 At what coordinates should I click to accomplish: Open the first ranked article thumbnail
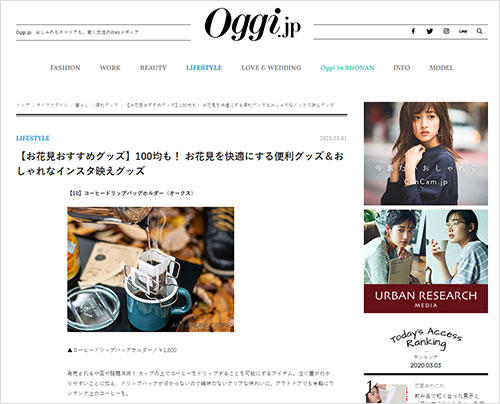pos(387,392)
